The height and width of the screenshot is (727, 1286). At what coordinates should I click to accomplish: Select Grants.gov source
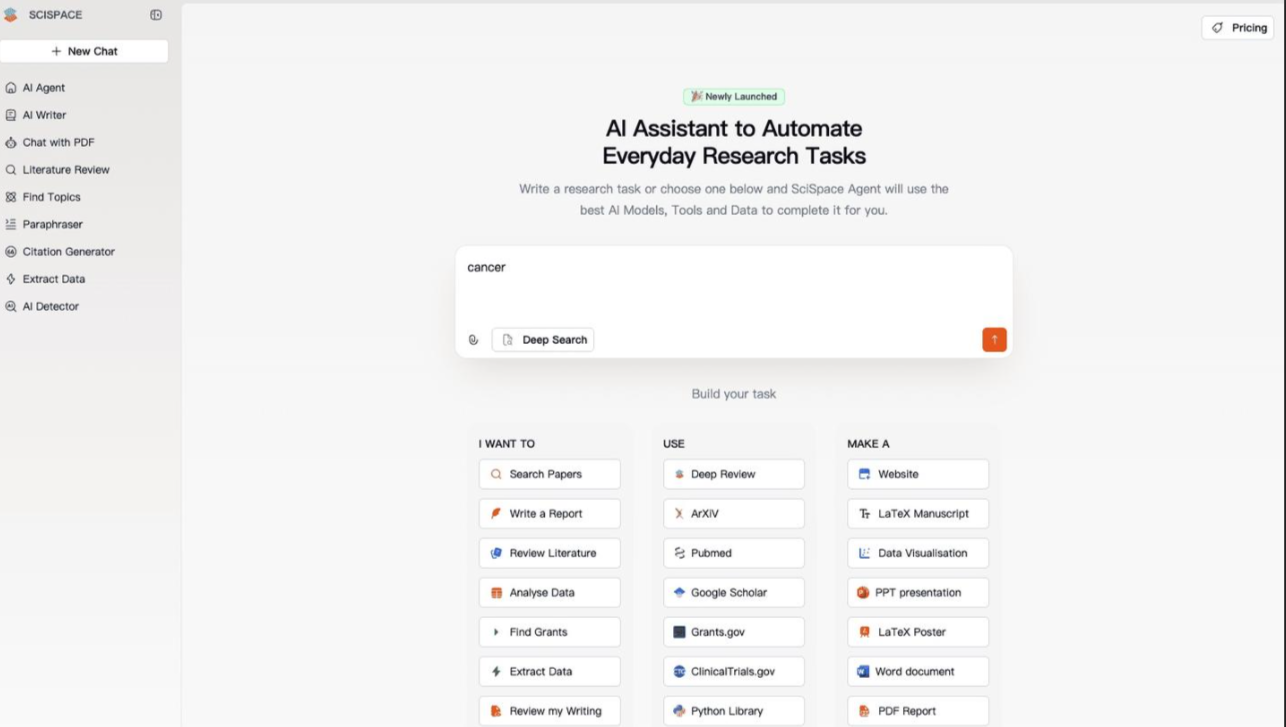pyautogui.click(x=734, y=632)
